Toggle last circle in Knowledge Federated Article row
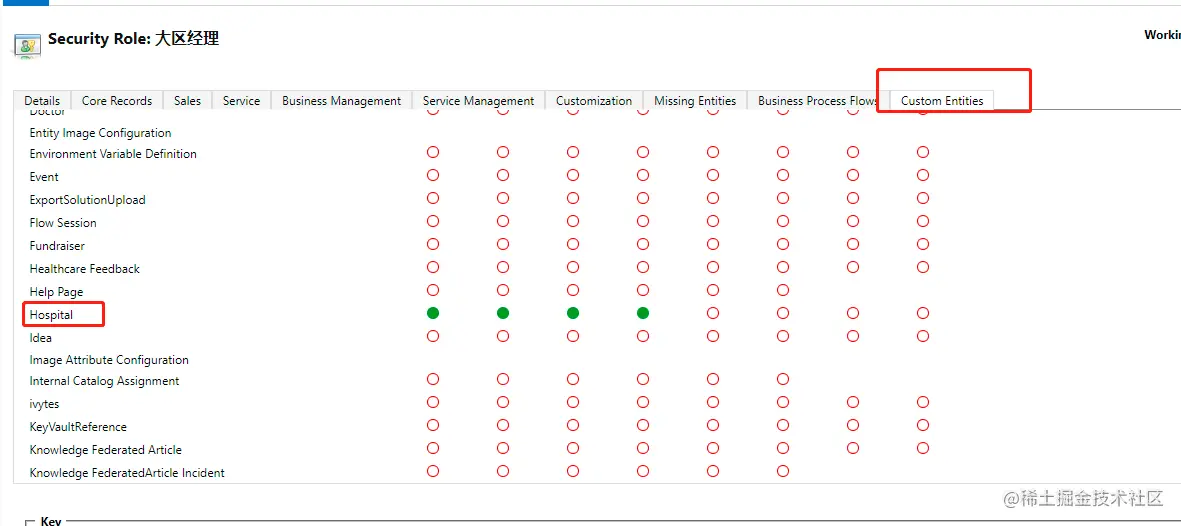This screenshot has width=1181, height=526. [923, 448]
